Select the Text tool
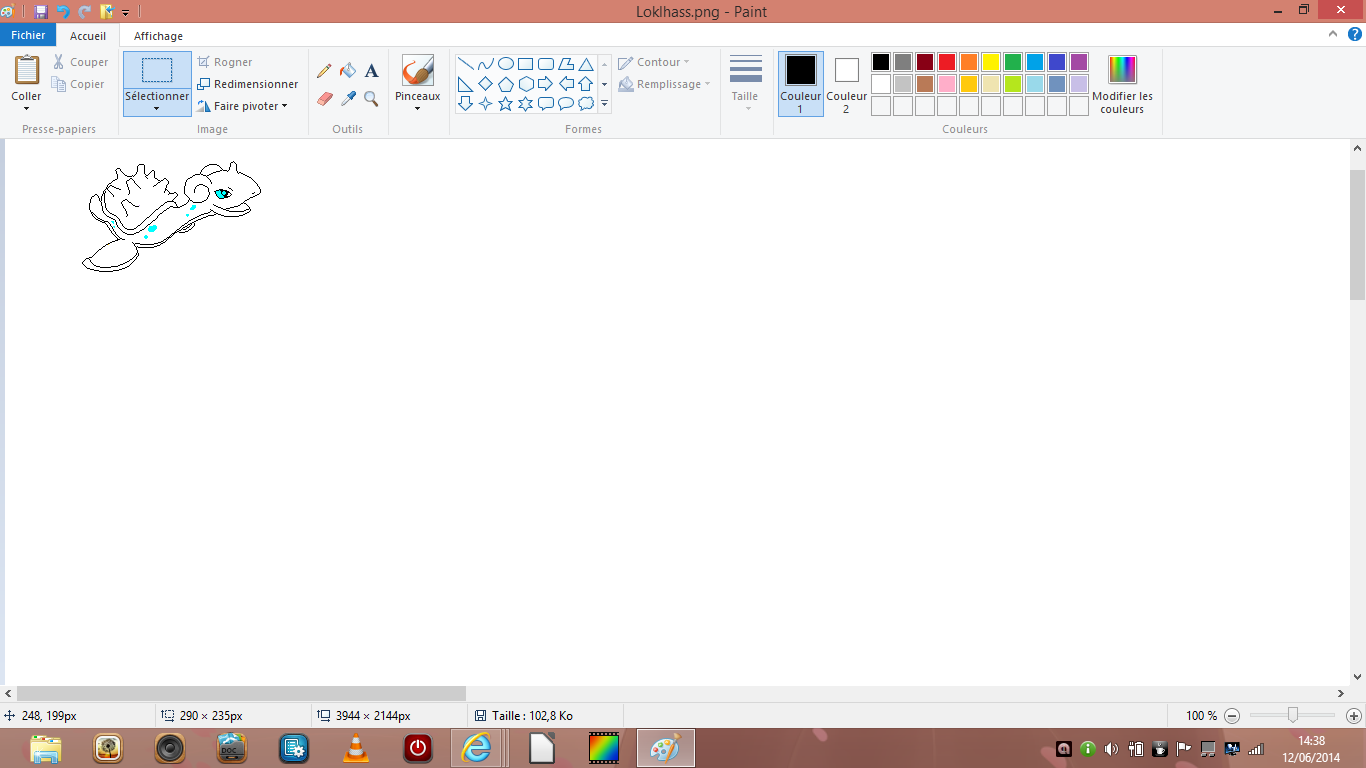 tap(371, 71)
